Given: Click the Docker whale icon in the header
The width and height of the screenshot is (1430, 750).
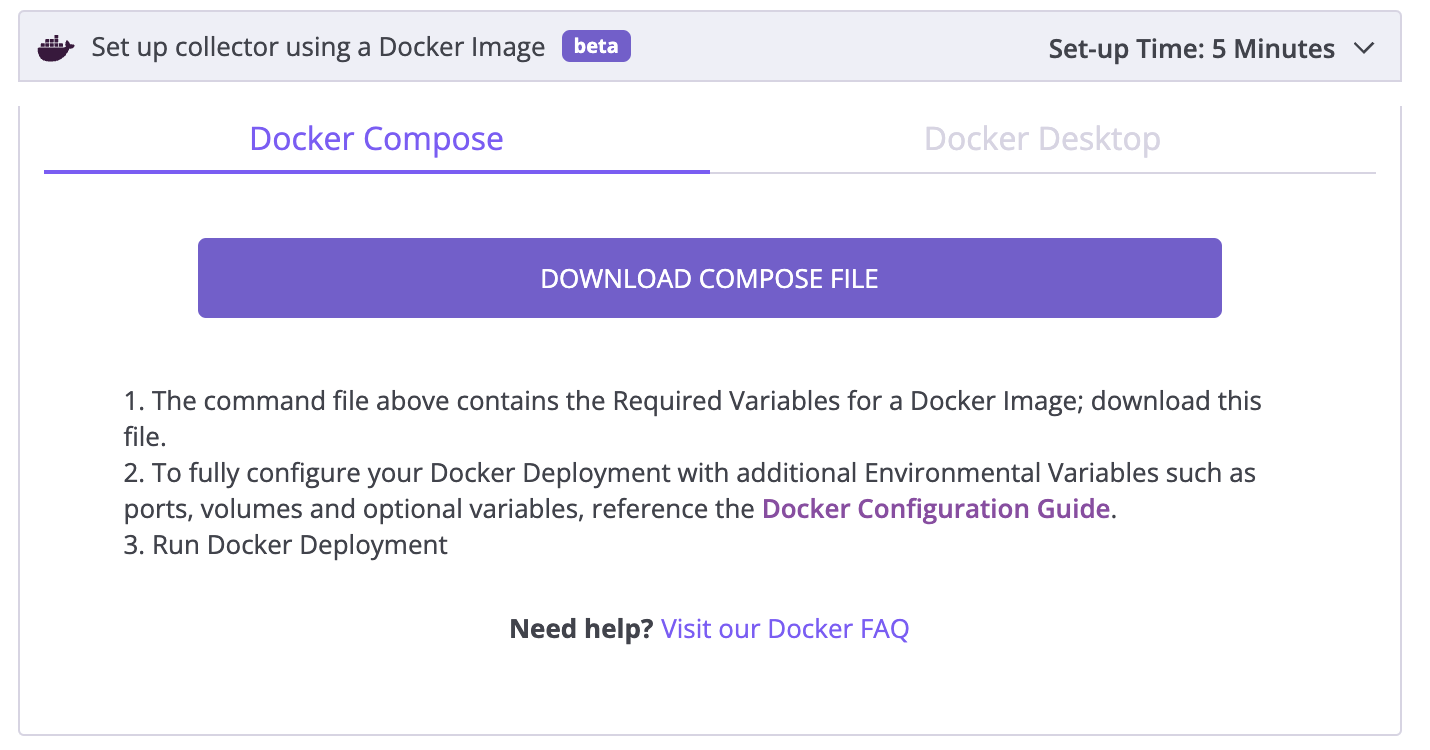Looking at the screenshot, I should [x=55, y=46].
